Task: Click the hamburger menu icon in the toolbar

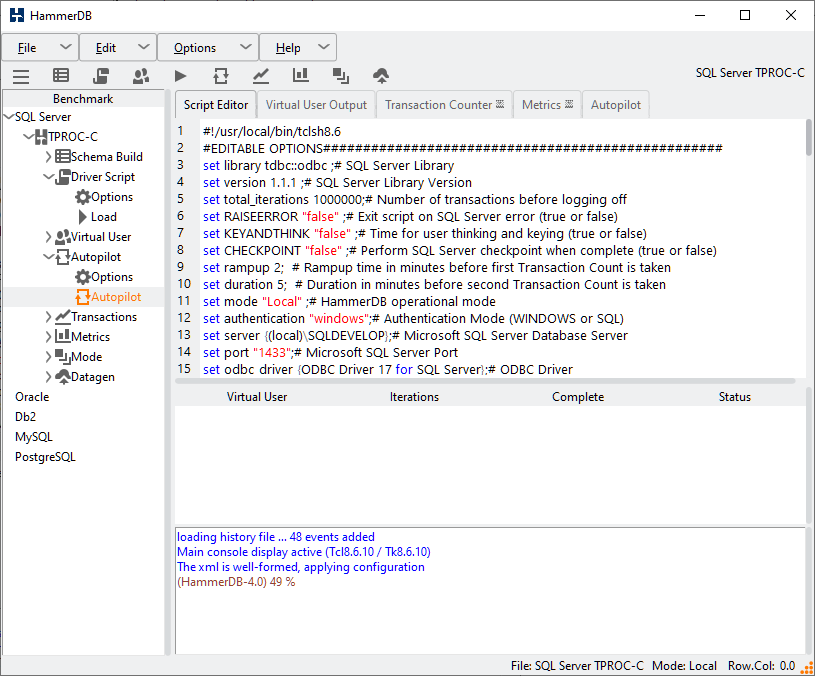Action: coord(21,75)
